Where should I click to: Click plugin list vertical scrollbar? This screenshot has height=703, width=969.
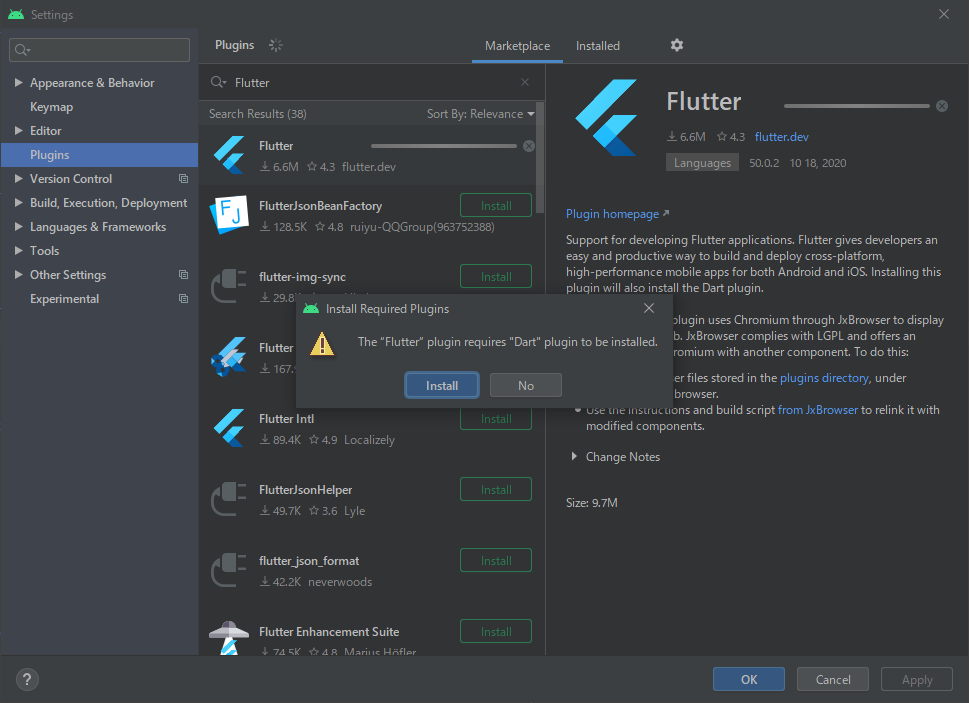click(540, 158)
